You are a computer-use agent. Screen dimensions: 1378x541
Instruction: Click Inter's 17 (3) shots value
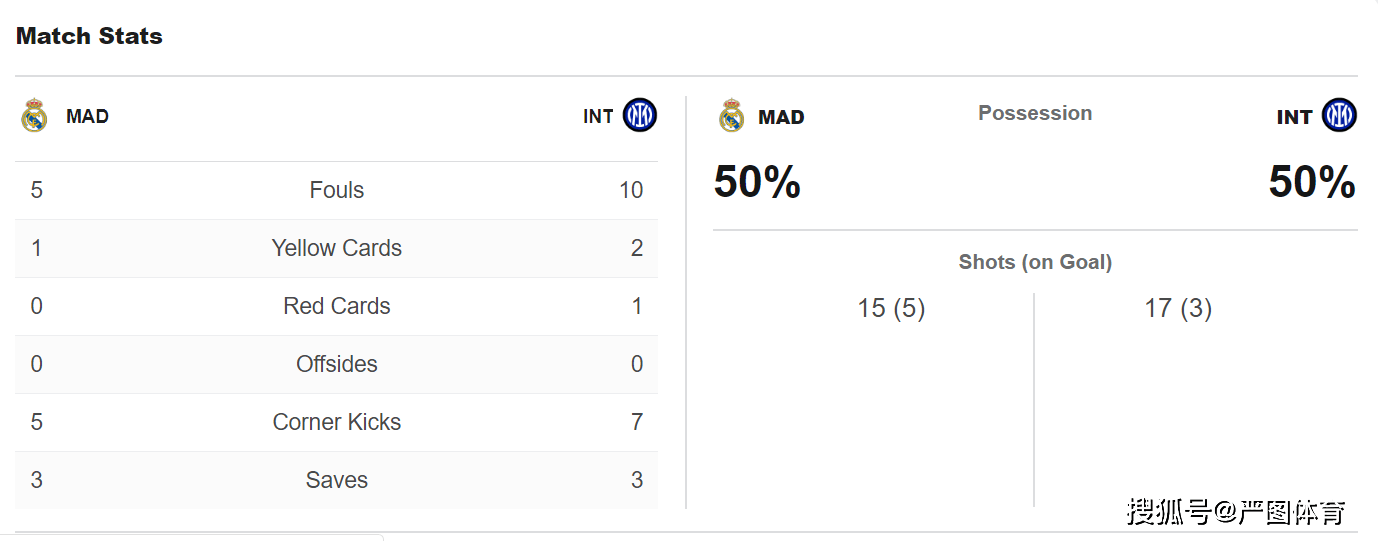coord(1178,308)
